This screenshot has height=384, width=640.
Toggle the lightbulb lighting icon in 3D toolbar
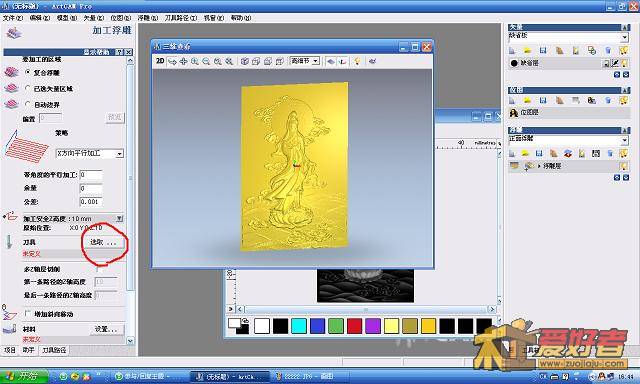pyautogui.click(x=357, y=61)
